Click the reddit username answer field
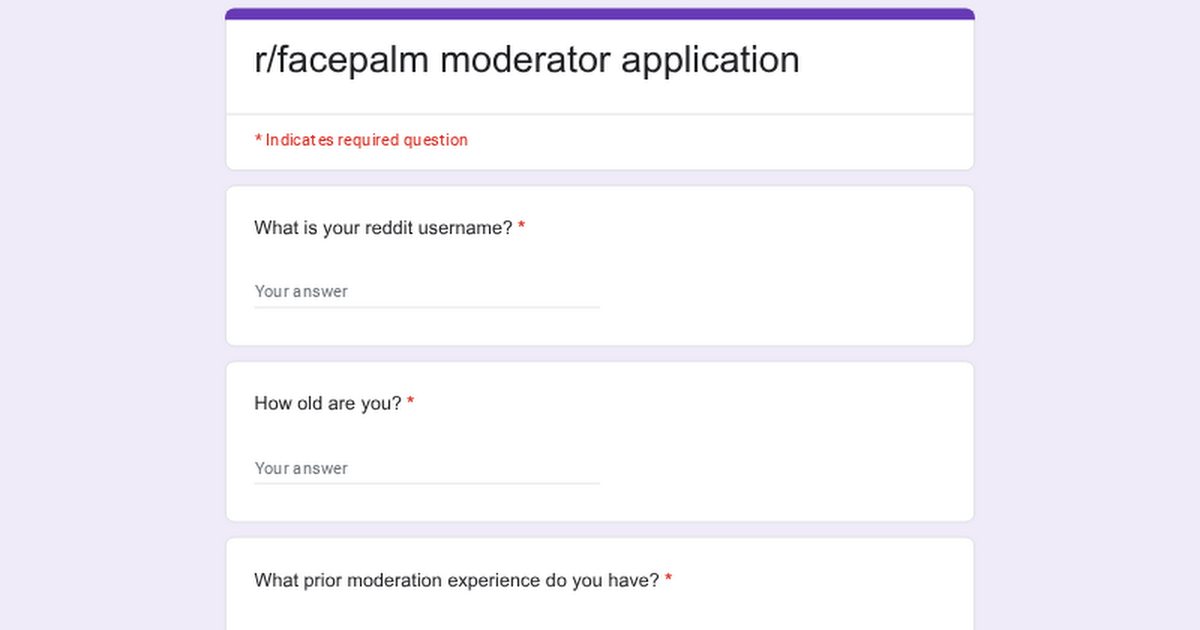 pos(426,292)
